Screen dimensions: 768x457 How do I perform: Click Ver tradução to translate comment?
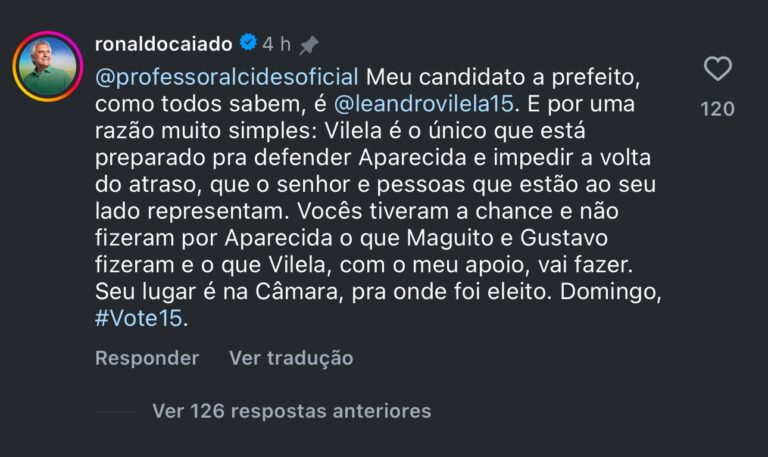[x=290, y=358]
